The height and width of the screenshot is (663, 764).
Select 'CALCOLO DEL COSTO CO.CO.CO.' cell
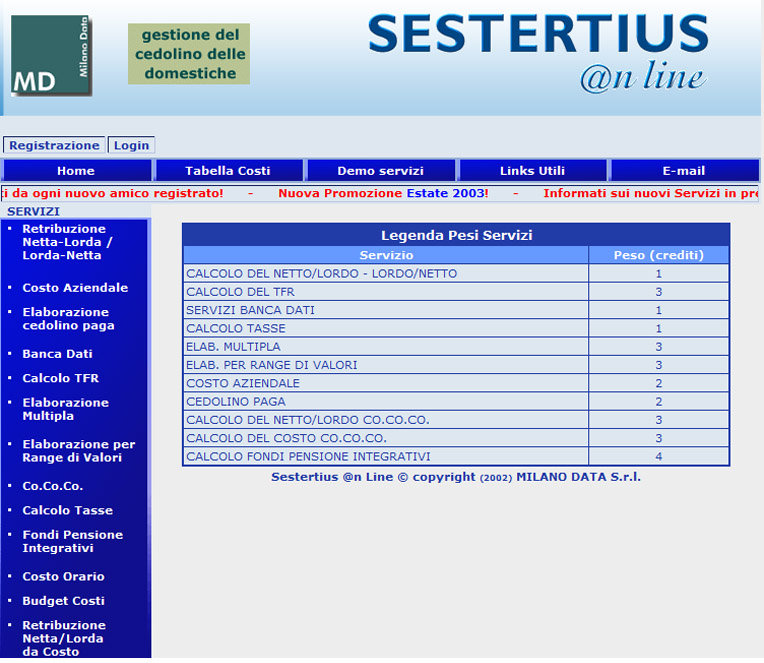click(386, 438)
